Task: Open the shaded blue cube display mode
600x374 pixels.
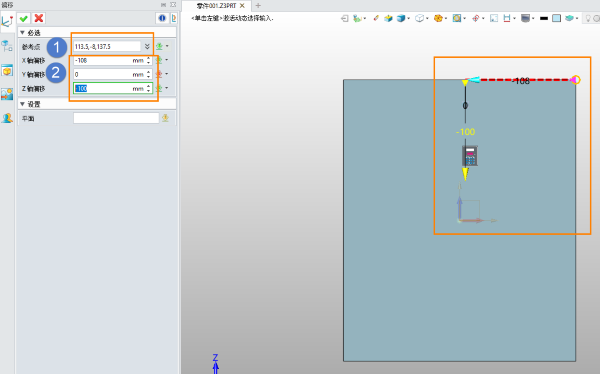Action: [x=401, y=18]
